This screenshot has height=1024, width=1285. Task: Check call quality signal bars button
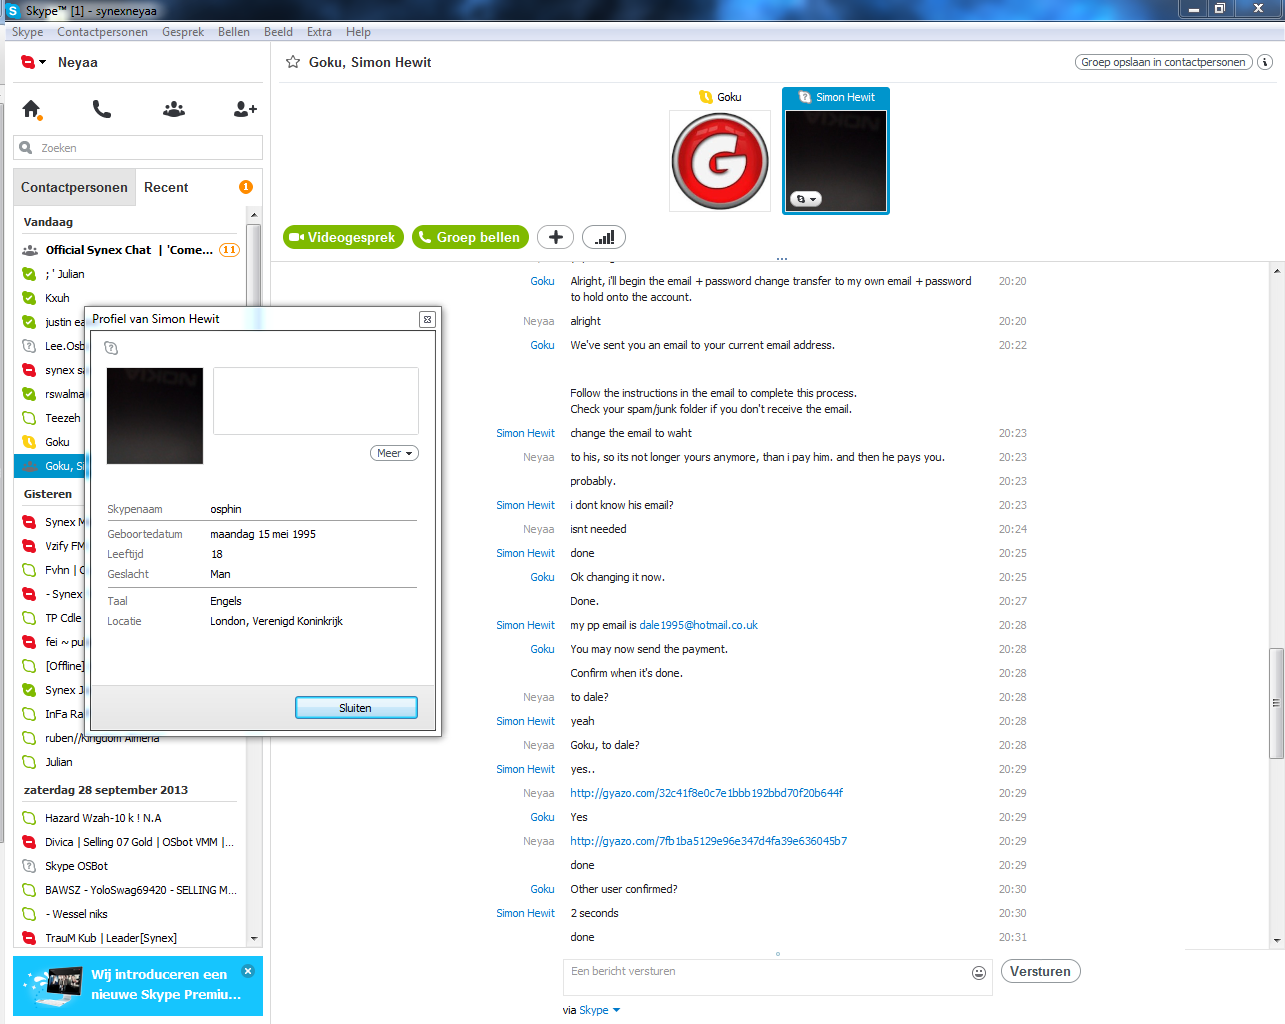pos(604,237)
